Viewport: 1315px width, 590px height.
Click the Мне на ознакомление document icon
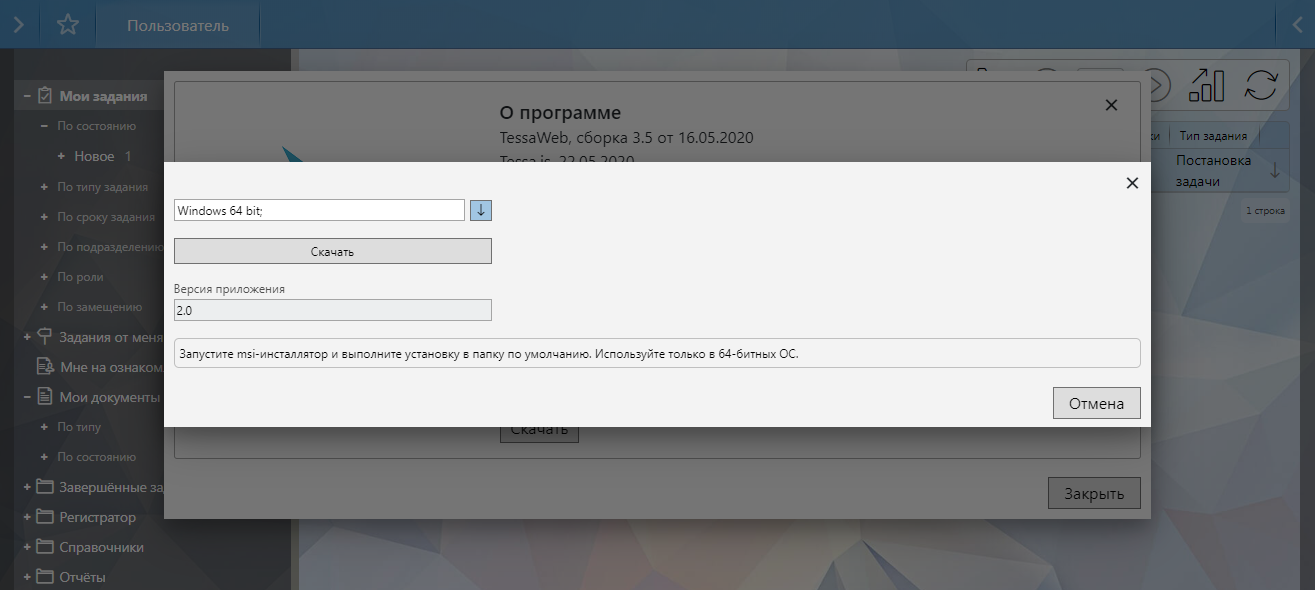coord(45,367)
